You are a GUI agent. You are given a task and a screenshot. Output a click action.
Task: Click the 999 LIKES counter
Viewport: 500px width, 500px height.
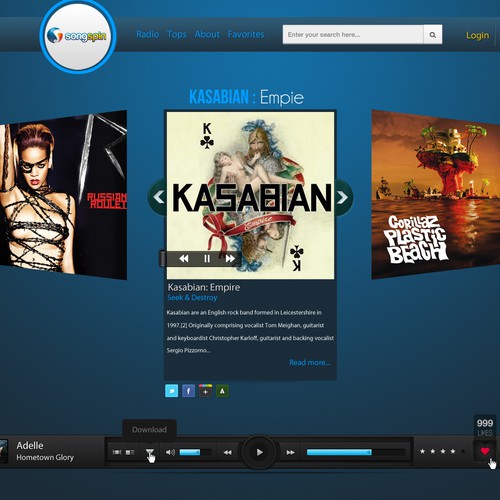[485, 427]
